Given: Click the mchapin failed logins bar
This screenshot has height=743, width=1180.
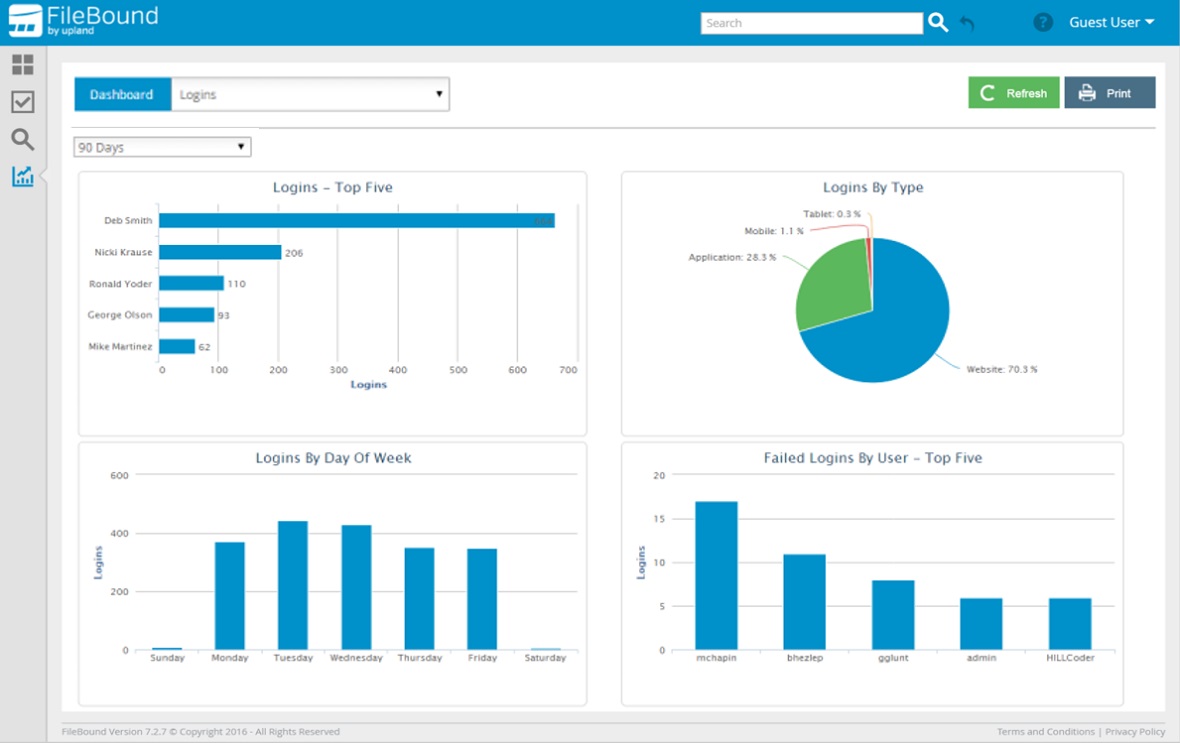Looking at the screenshot, I should pos(716,575).
